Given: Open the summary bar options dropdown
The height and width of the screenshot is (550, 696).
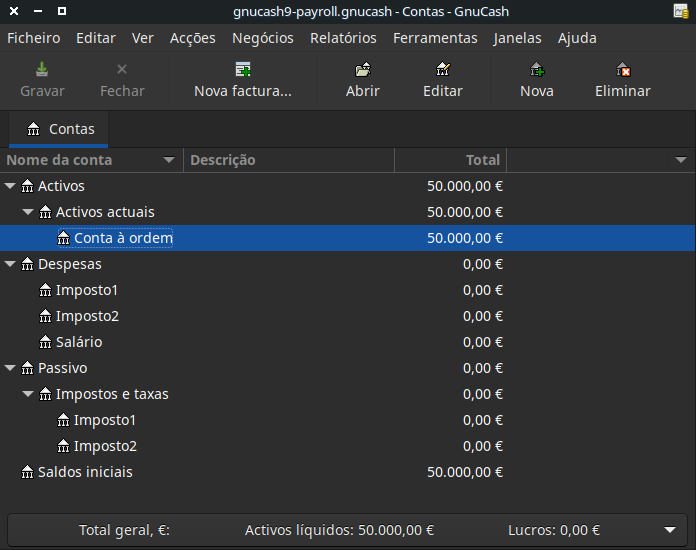Looking at the screenshot, I should click(x=669, y=531).
